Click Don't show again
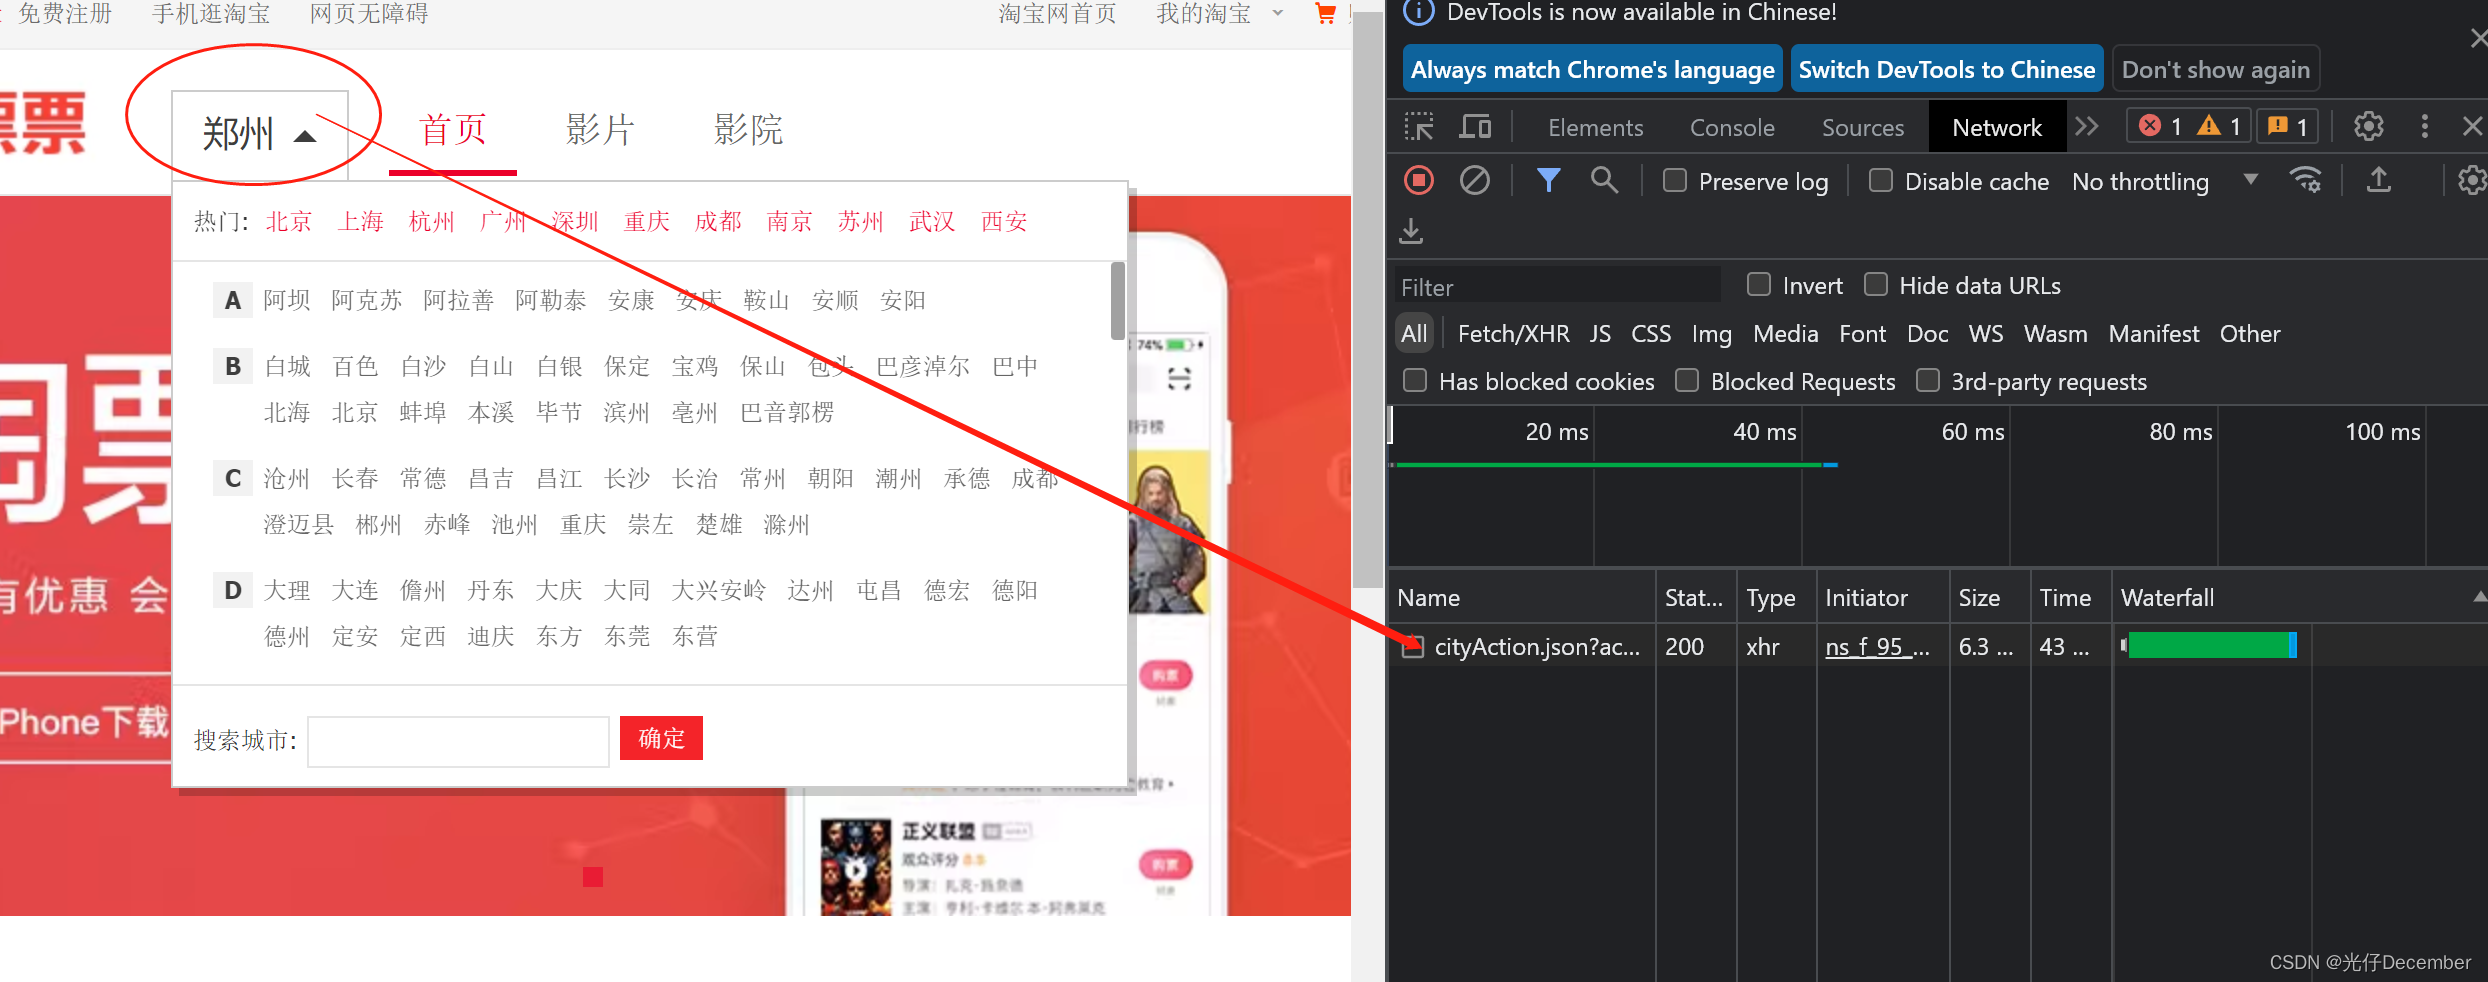 pos(2215,69)
